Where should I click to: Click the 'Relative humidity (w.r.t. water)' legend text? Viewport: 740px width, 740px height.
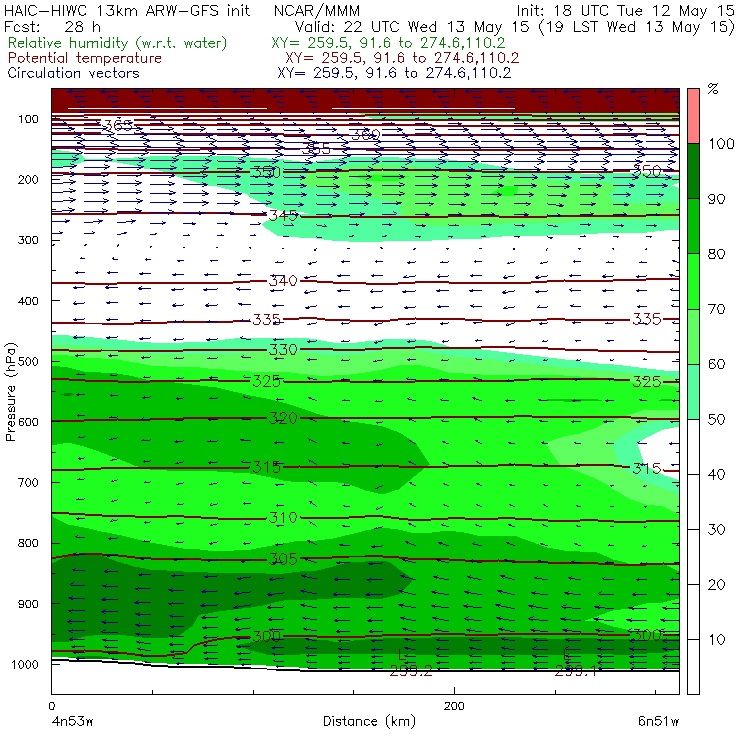[x=118, y=43]
